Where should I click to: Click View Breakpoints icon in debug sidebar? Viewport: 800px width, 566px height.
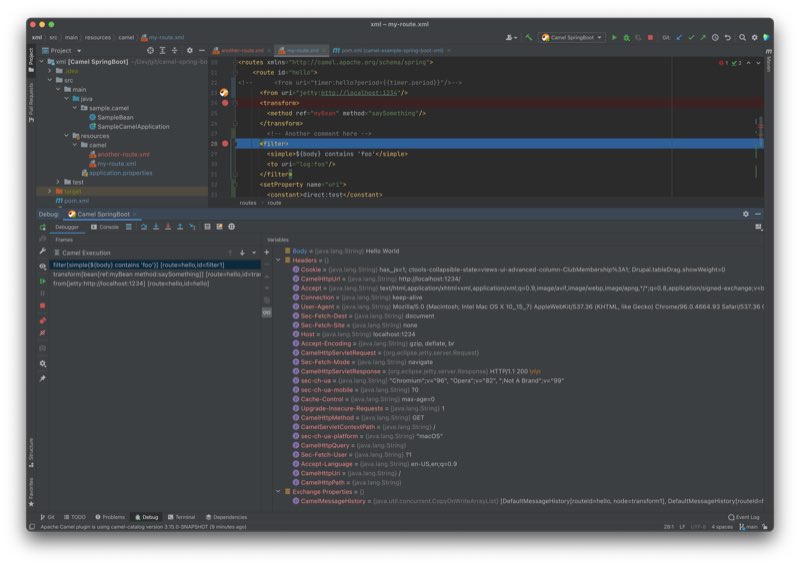click(42, 321)
